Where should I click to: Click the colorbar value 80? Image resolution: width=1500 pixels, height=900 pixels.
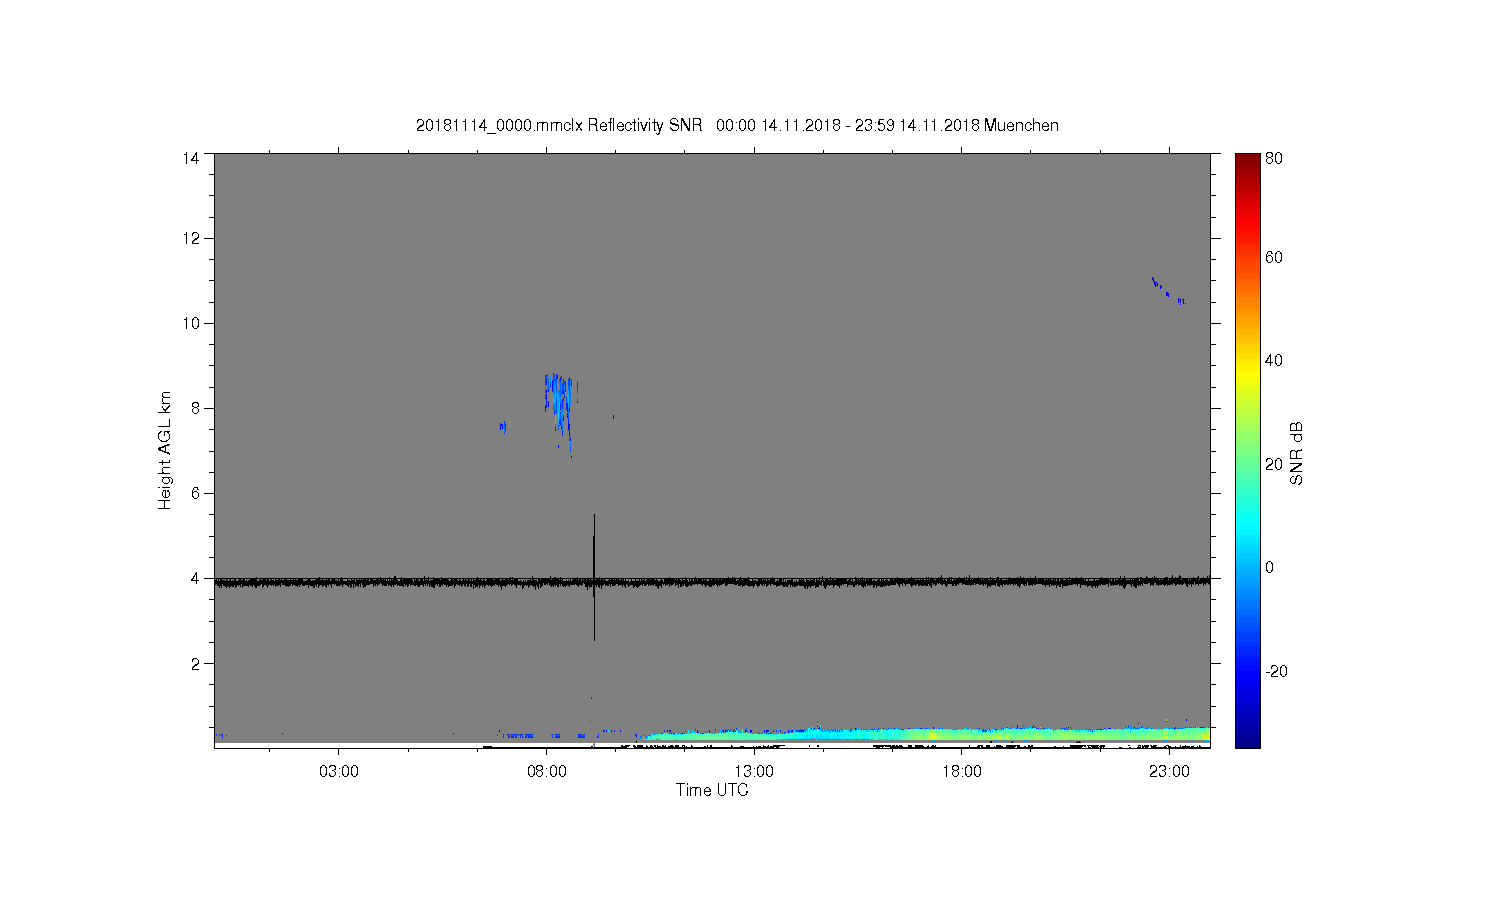coord(1274,158)
